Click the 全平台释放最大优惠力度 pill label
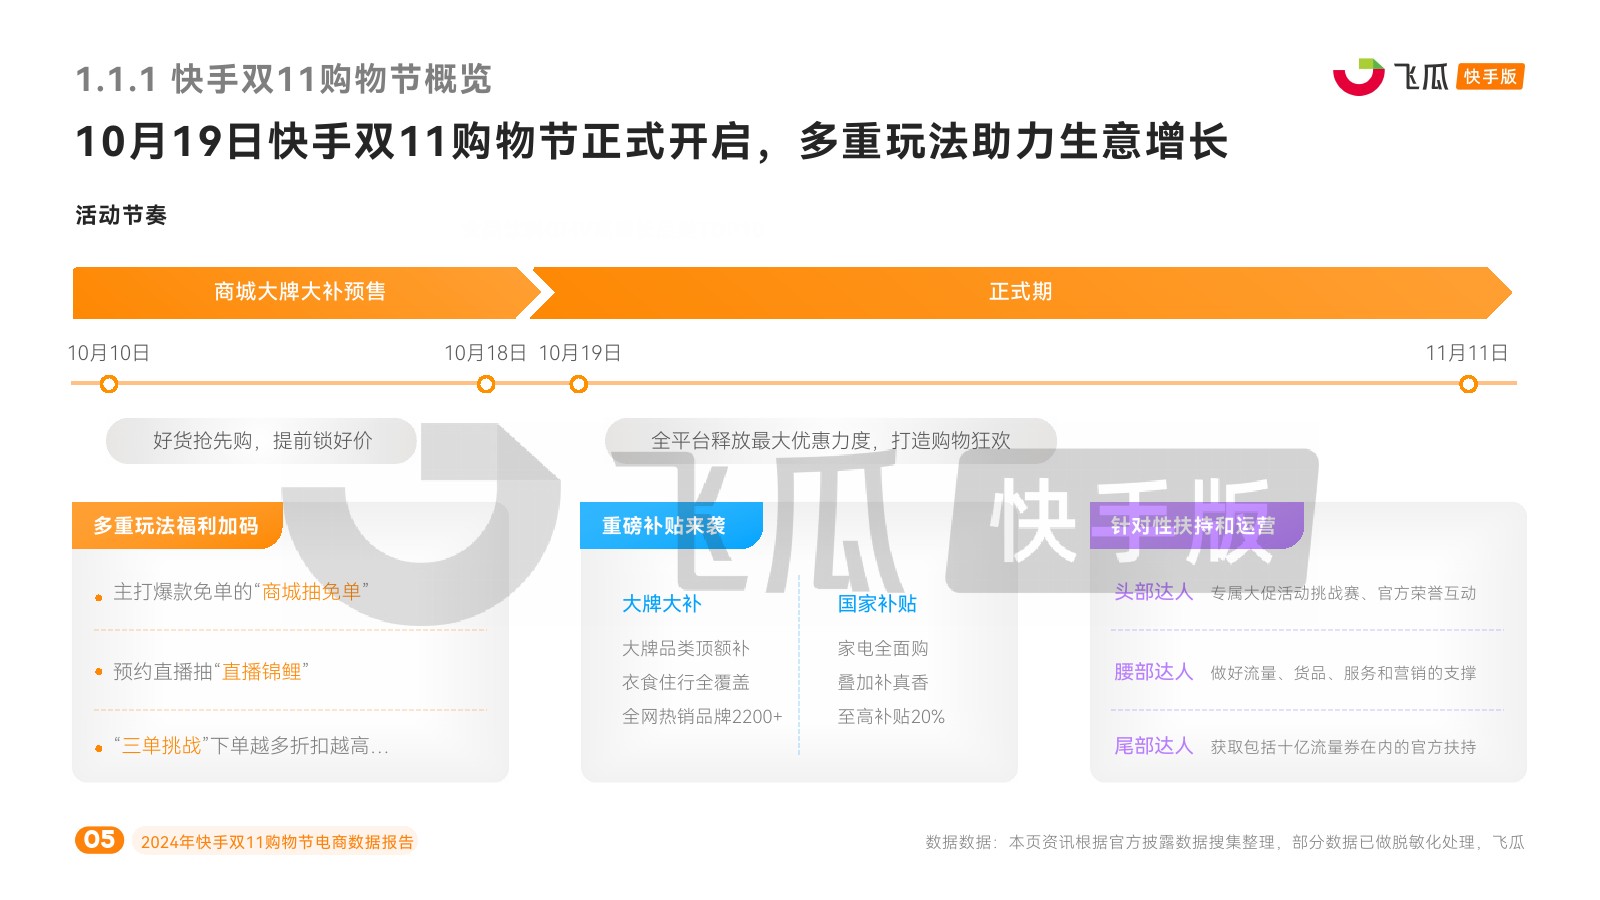 (x=830, y=441)
